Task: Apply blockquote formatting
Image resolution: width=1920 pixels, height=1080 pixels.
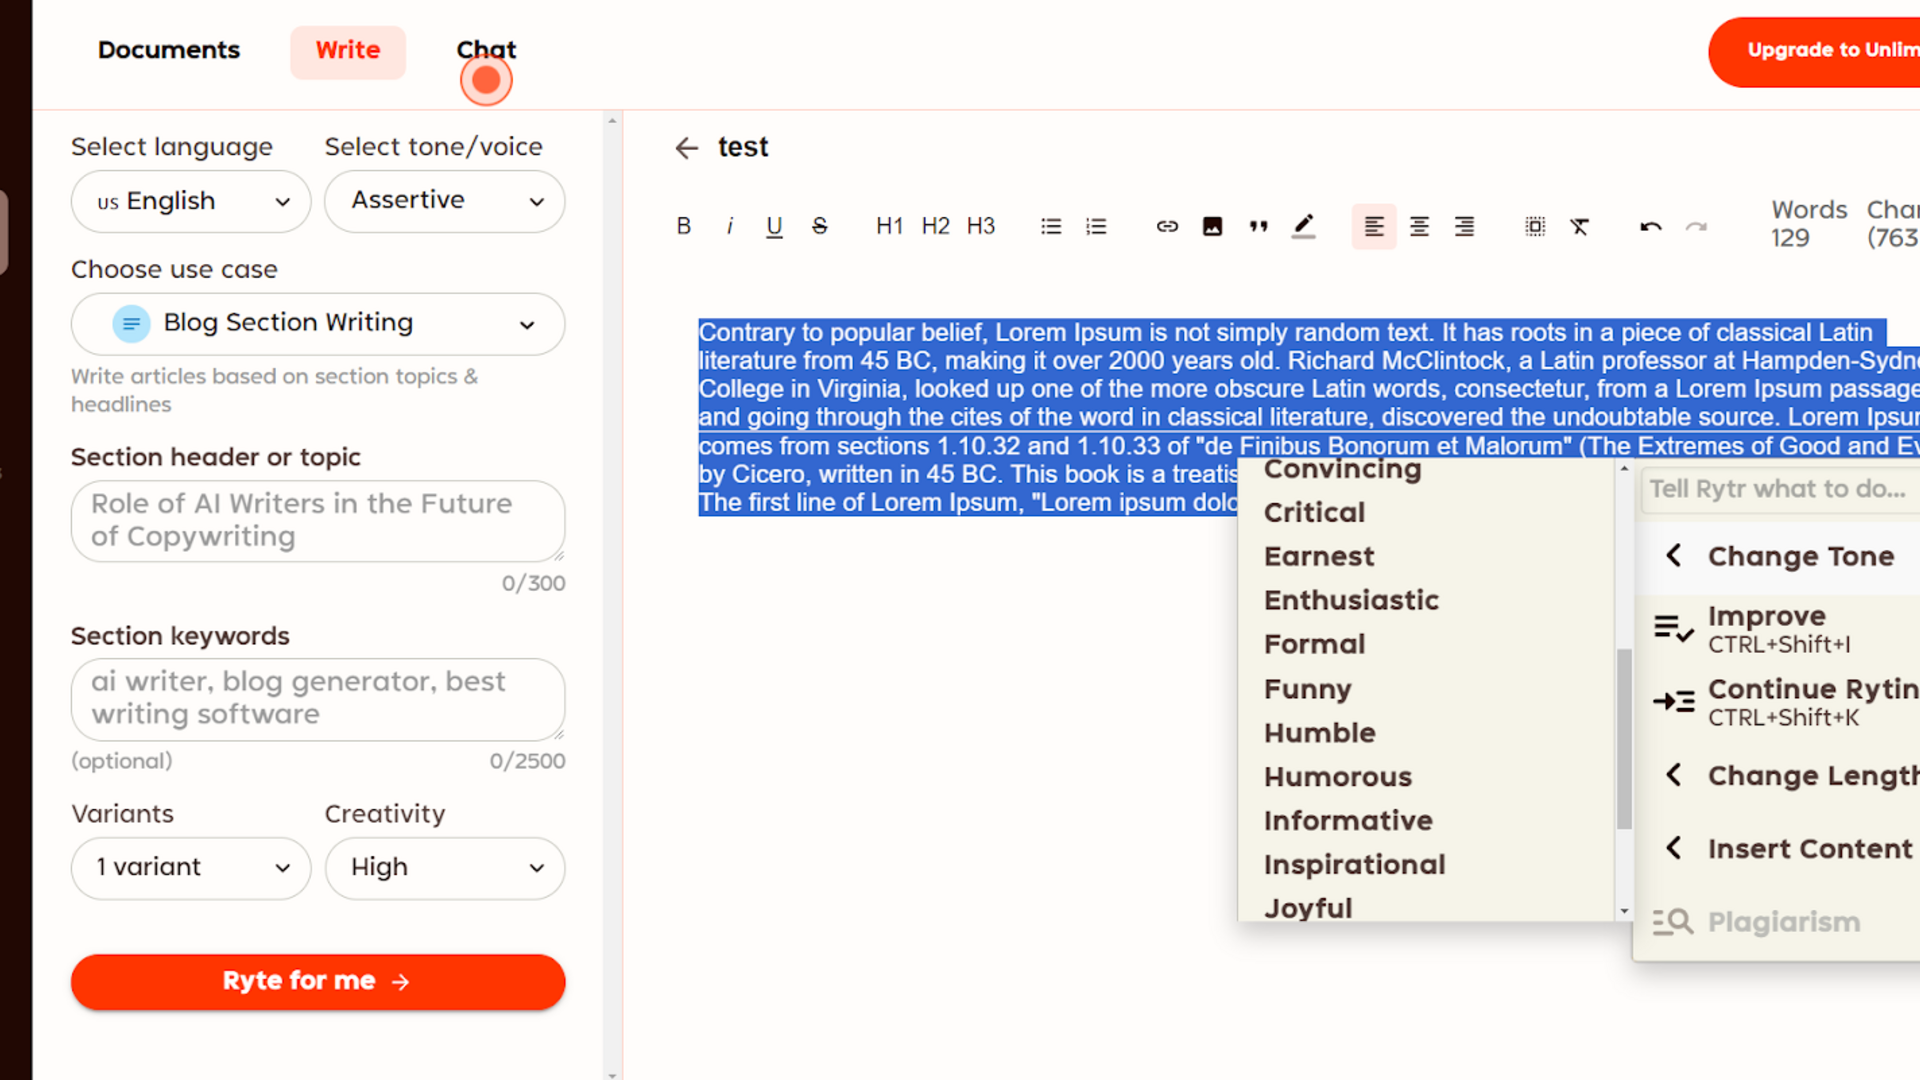Action: click(x=1258, y=226)
